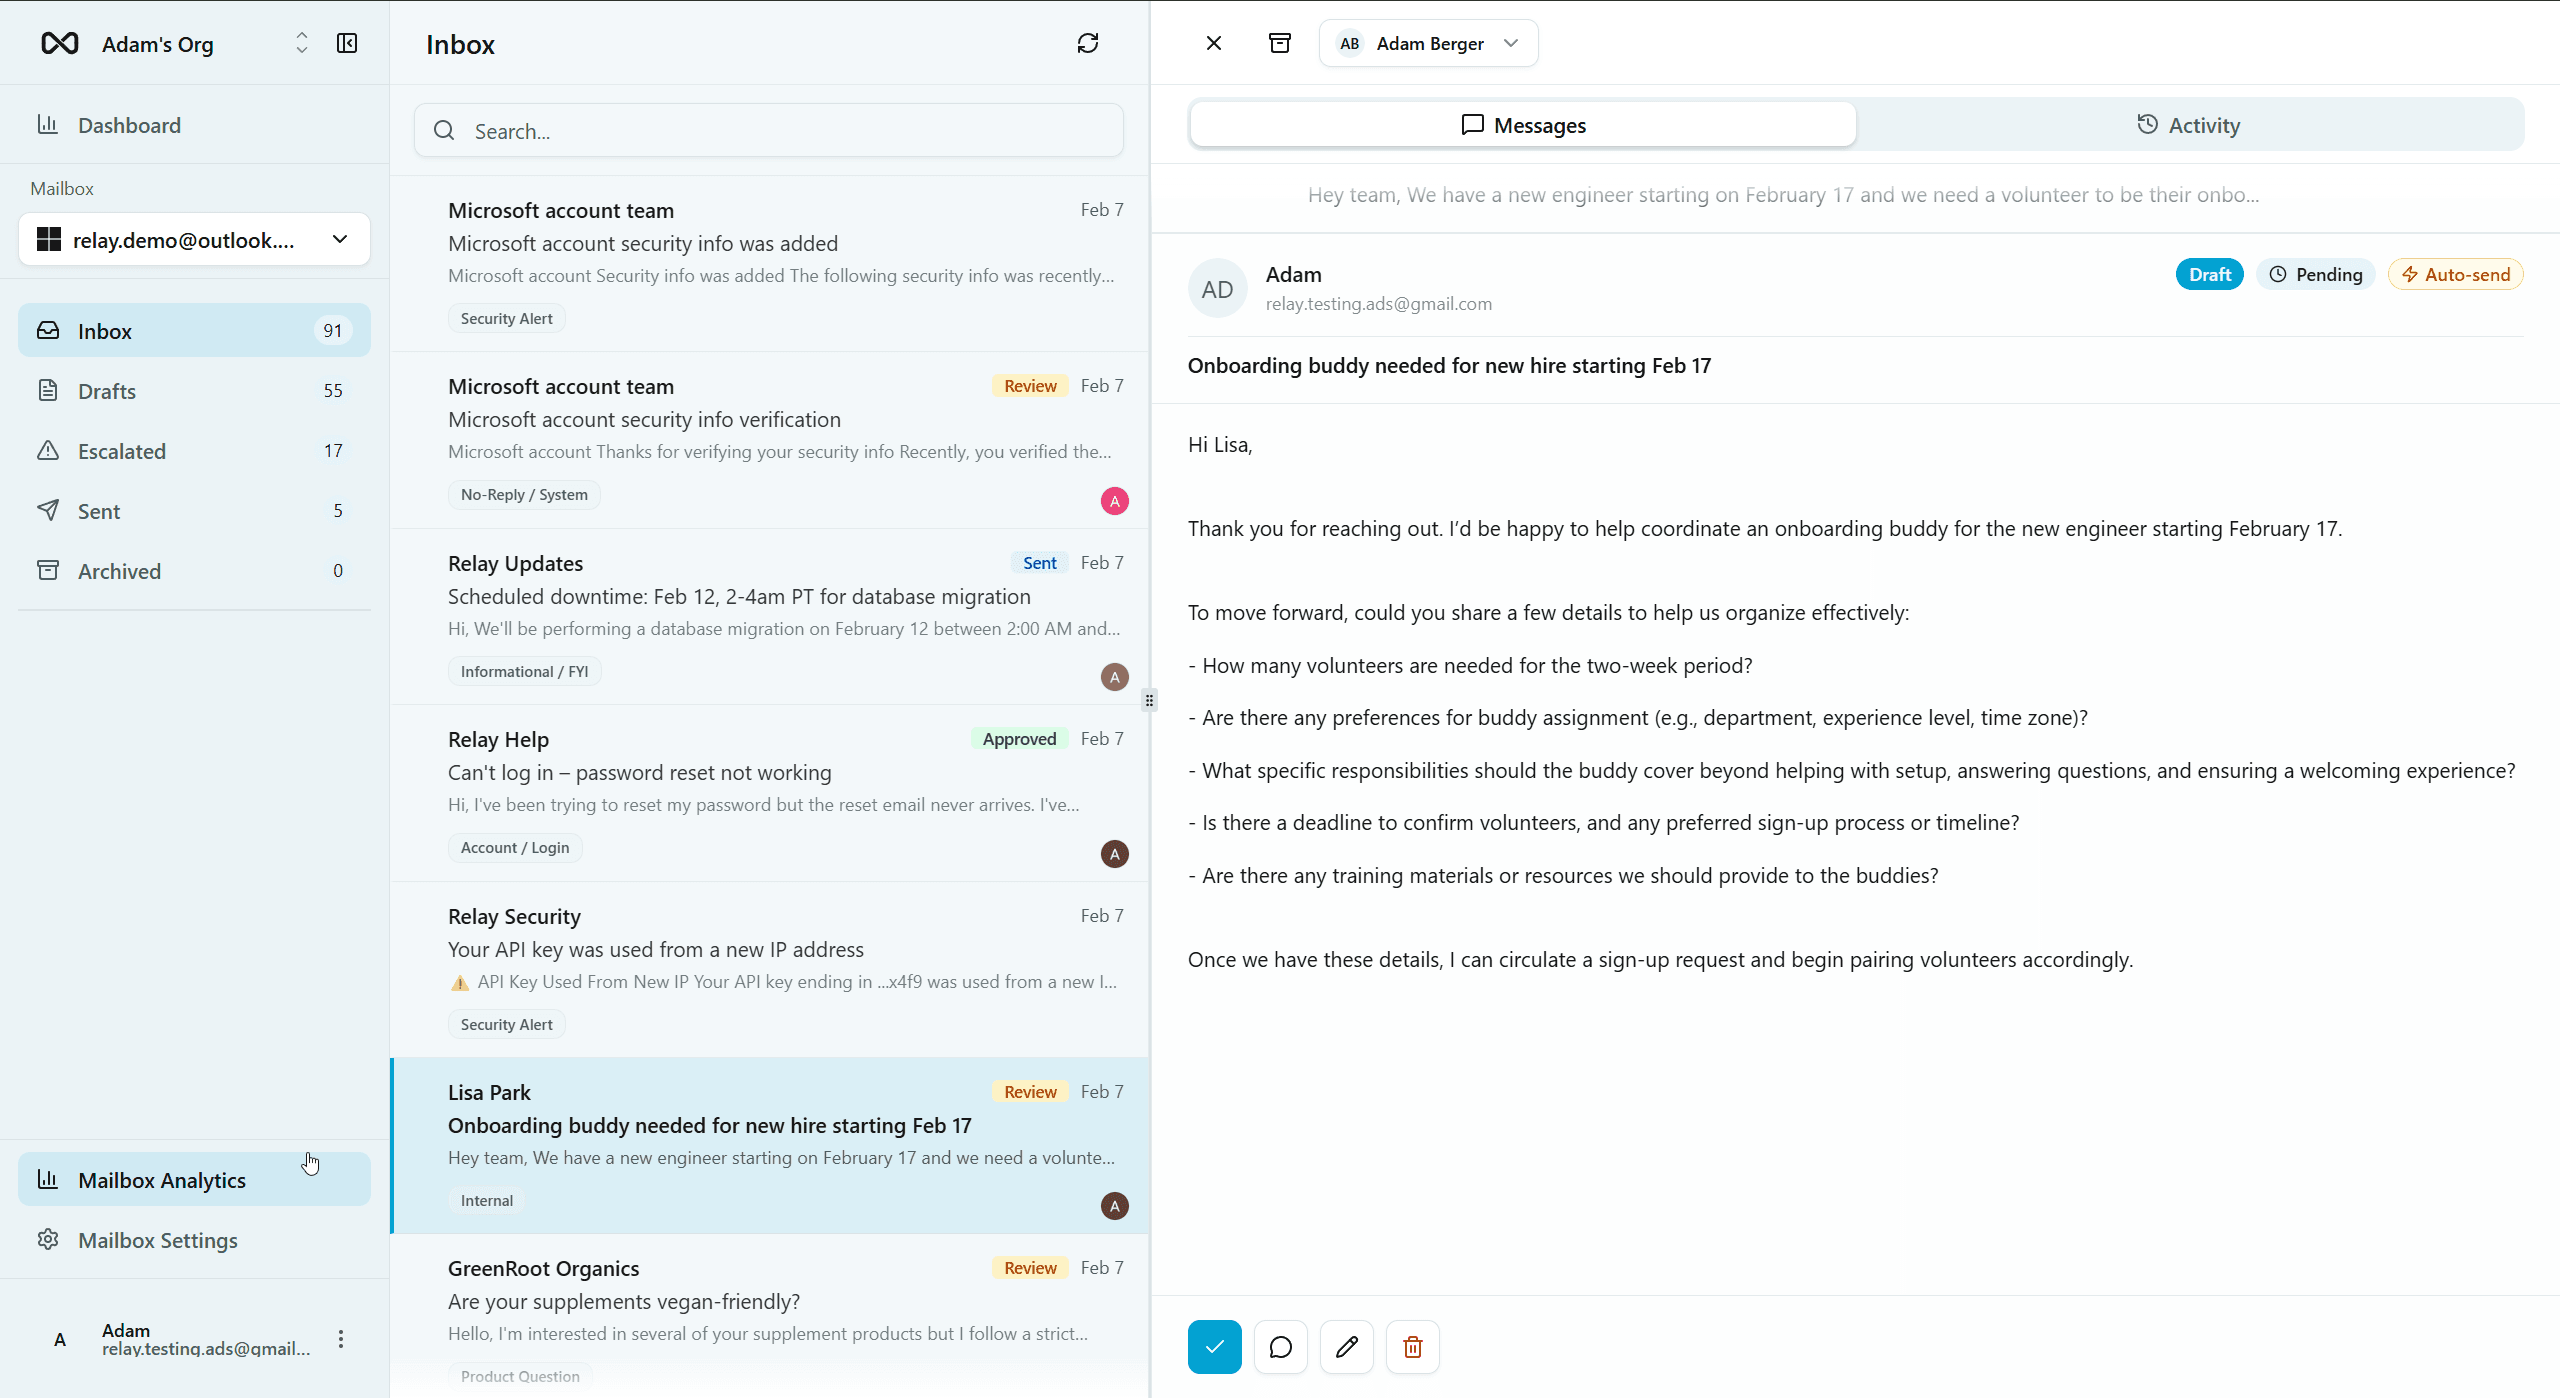The image size is (2560, 1398).
Task: Toggle the Draft status badge
Action: 2209,273
